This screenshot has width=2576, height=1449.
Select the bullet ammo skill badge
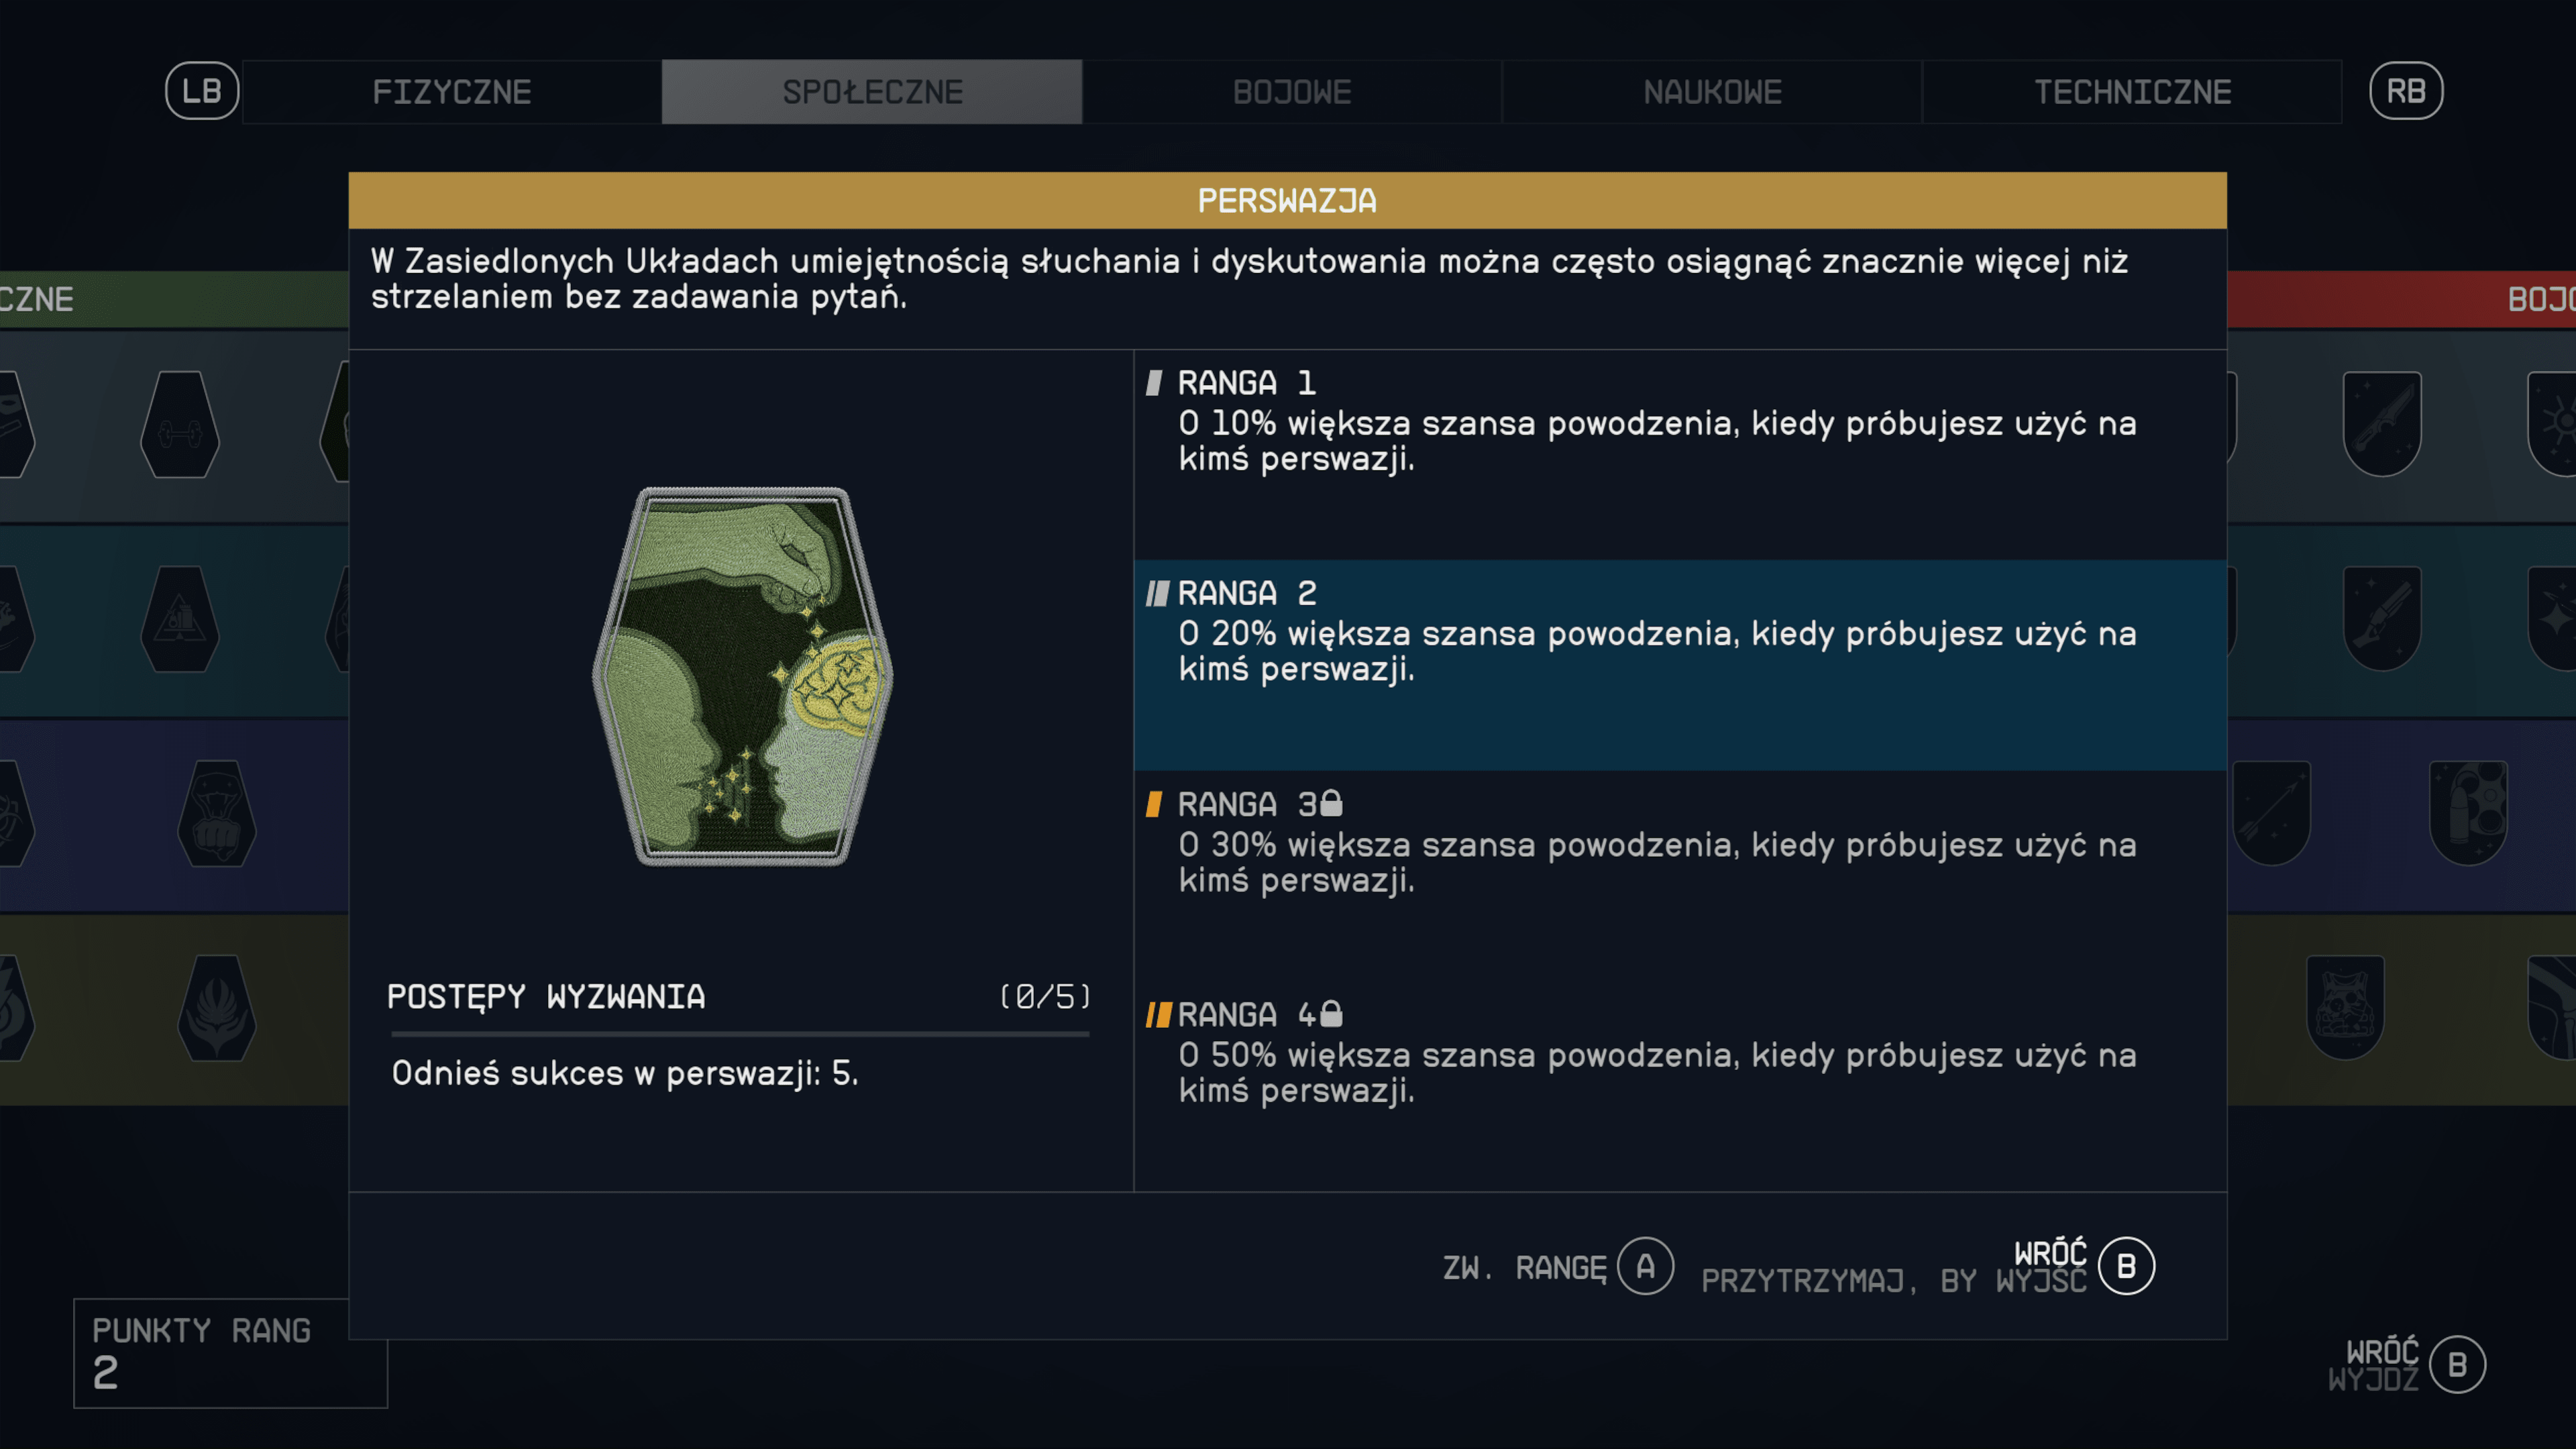pos(2468,813)
